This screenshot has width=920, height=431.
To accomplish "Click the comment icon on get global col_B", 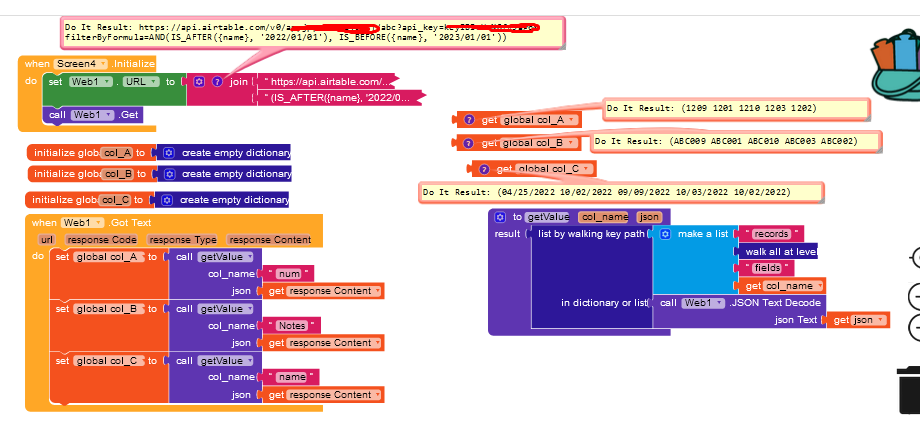I will [468, 143].
